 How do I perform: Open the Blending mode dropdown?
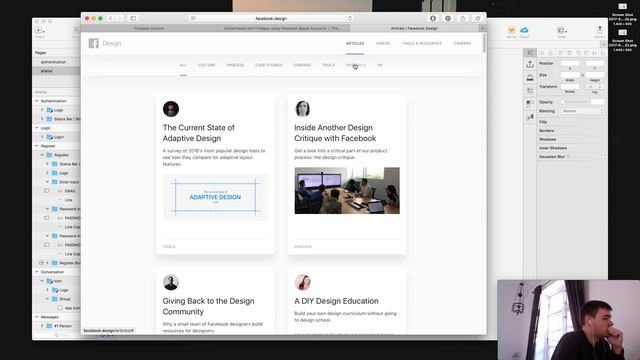click(582, 111)
